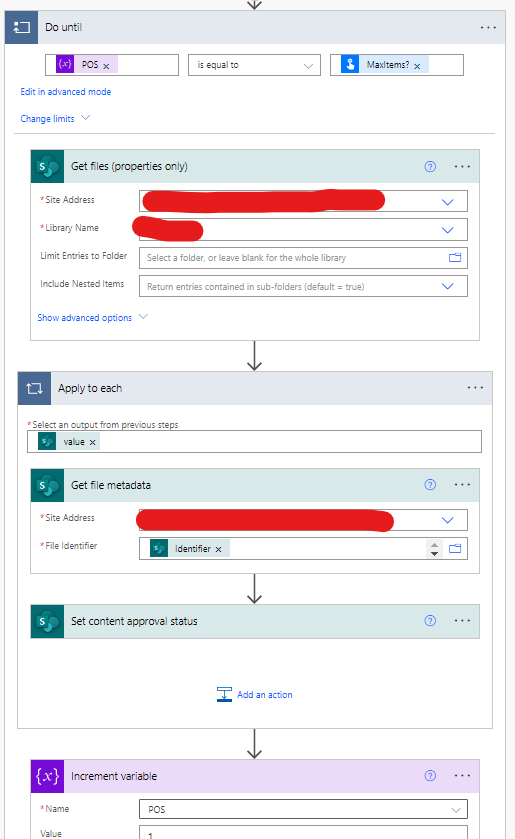This screenshot has width=515, height=839.
Task: Click the POS variable token icon
Action: pyautogui.click(x=65, y=64)
